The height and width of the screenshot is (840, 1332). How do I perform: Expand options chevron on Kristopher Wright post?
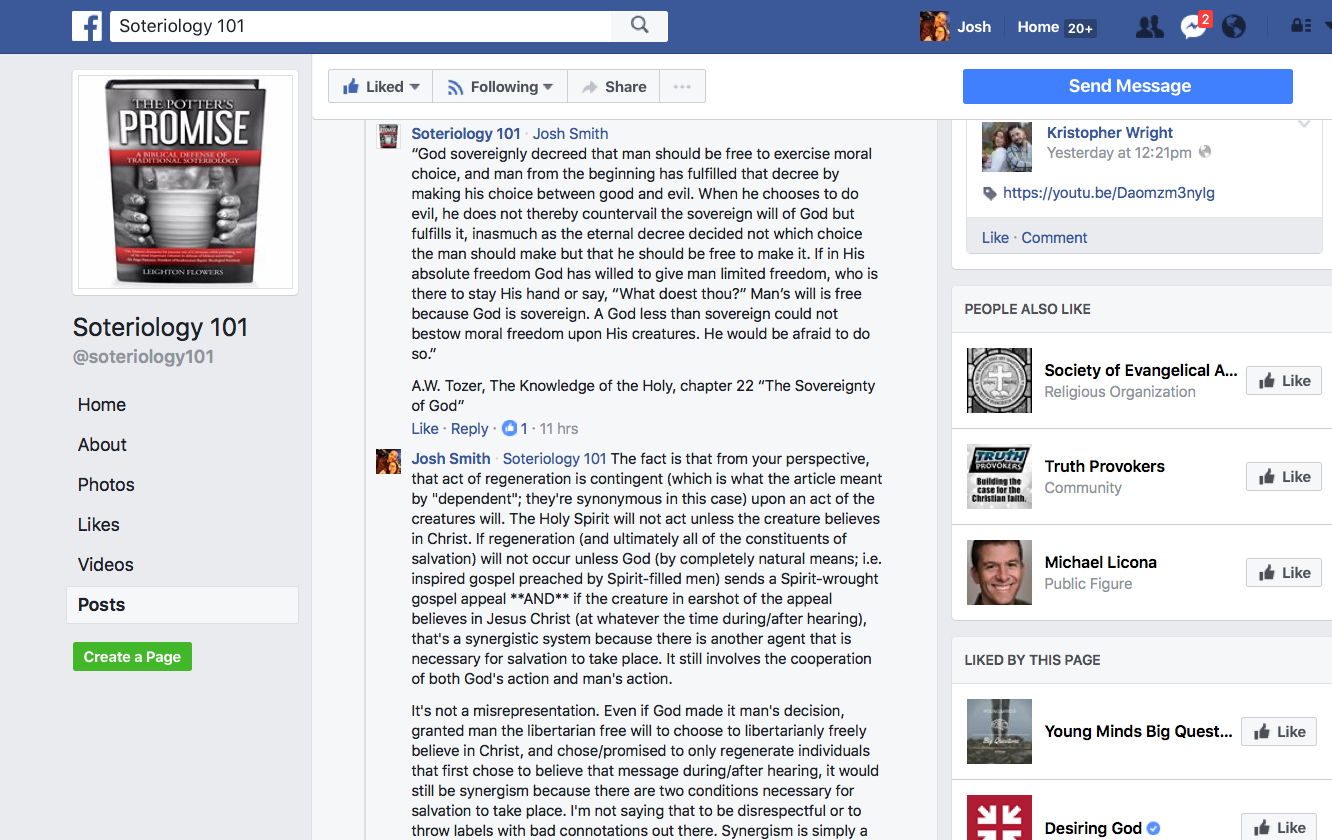click(1304, 123)
